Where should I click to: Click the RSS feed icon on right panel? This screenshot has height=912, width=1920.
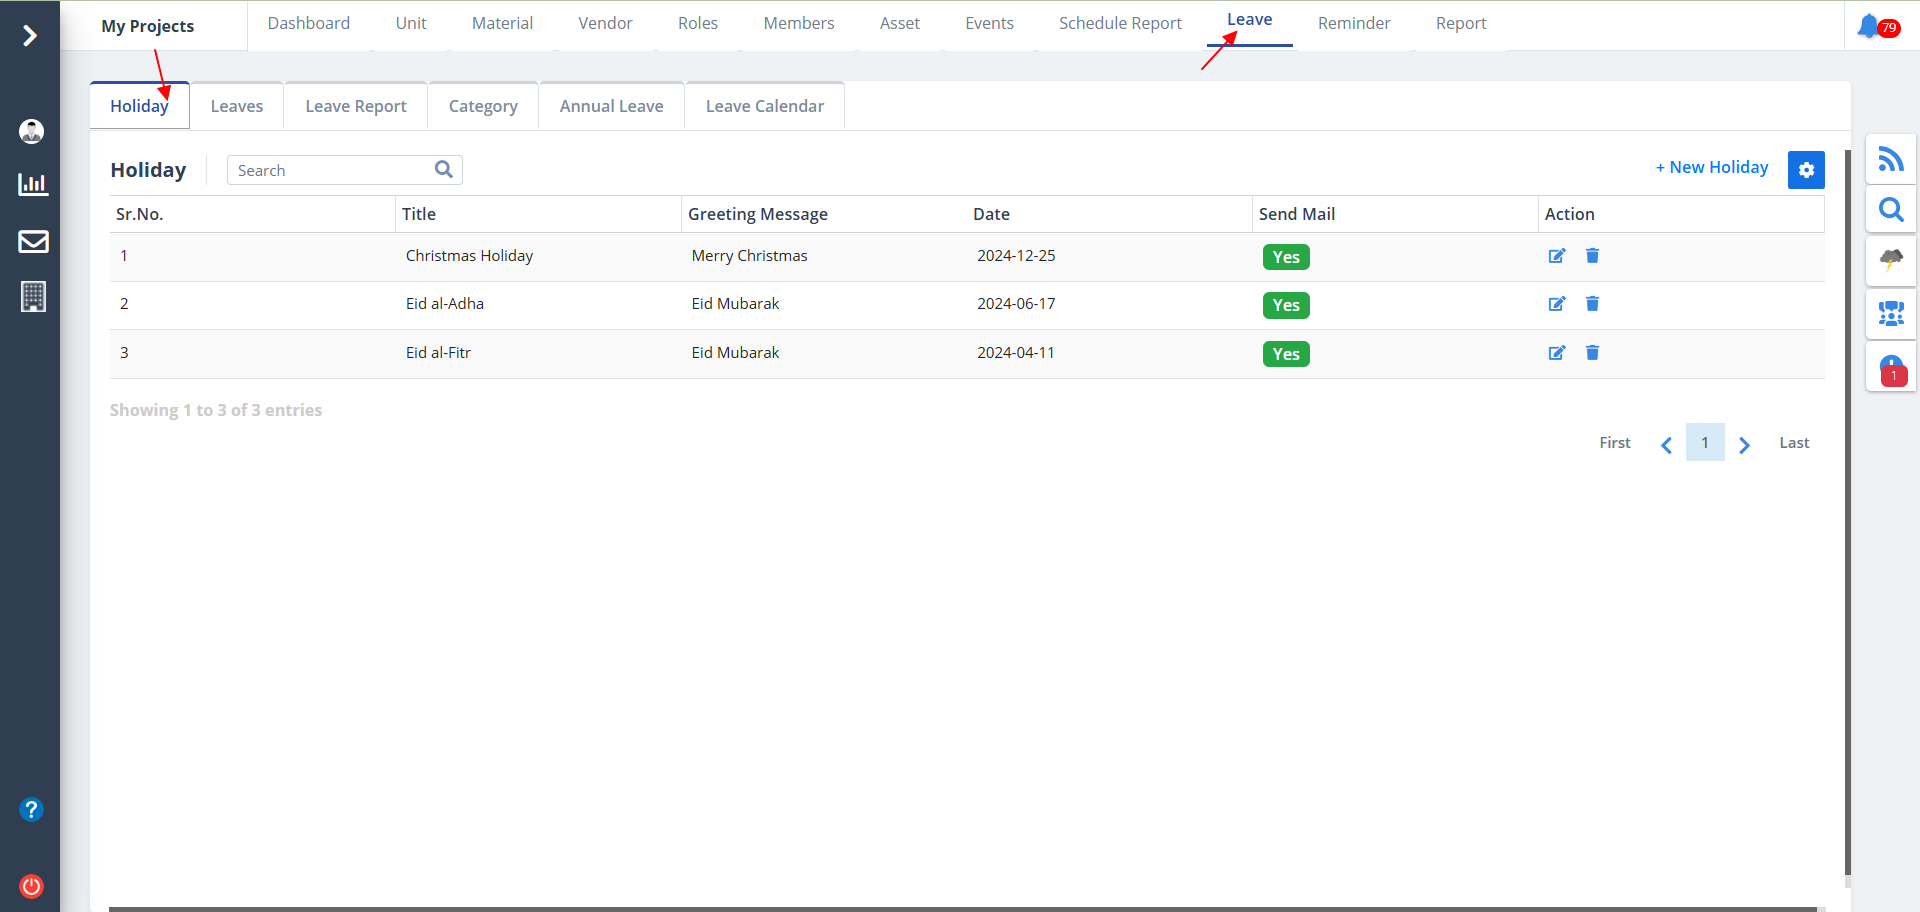tap(1890, 159)
